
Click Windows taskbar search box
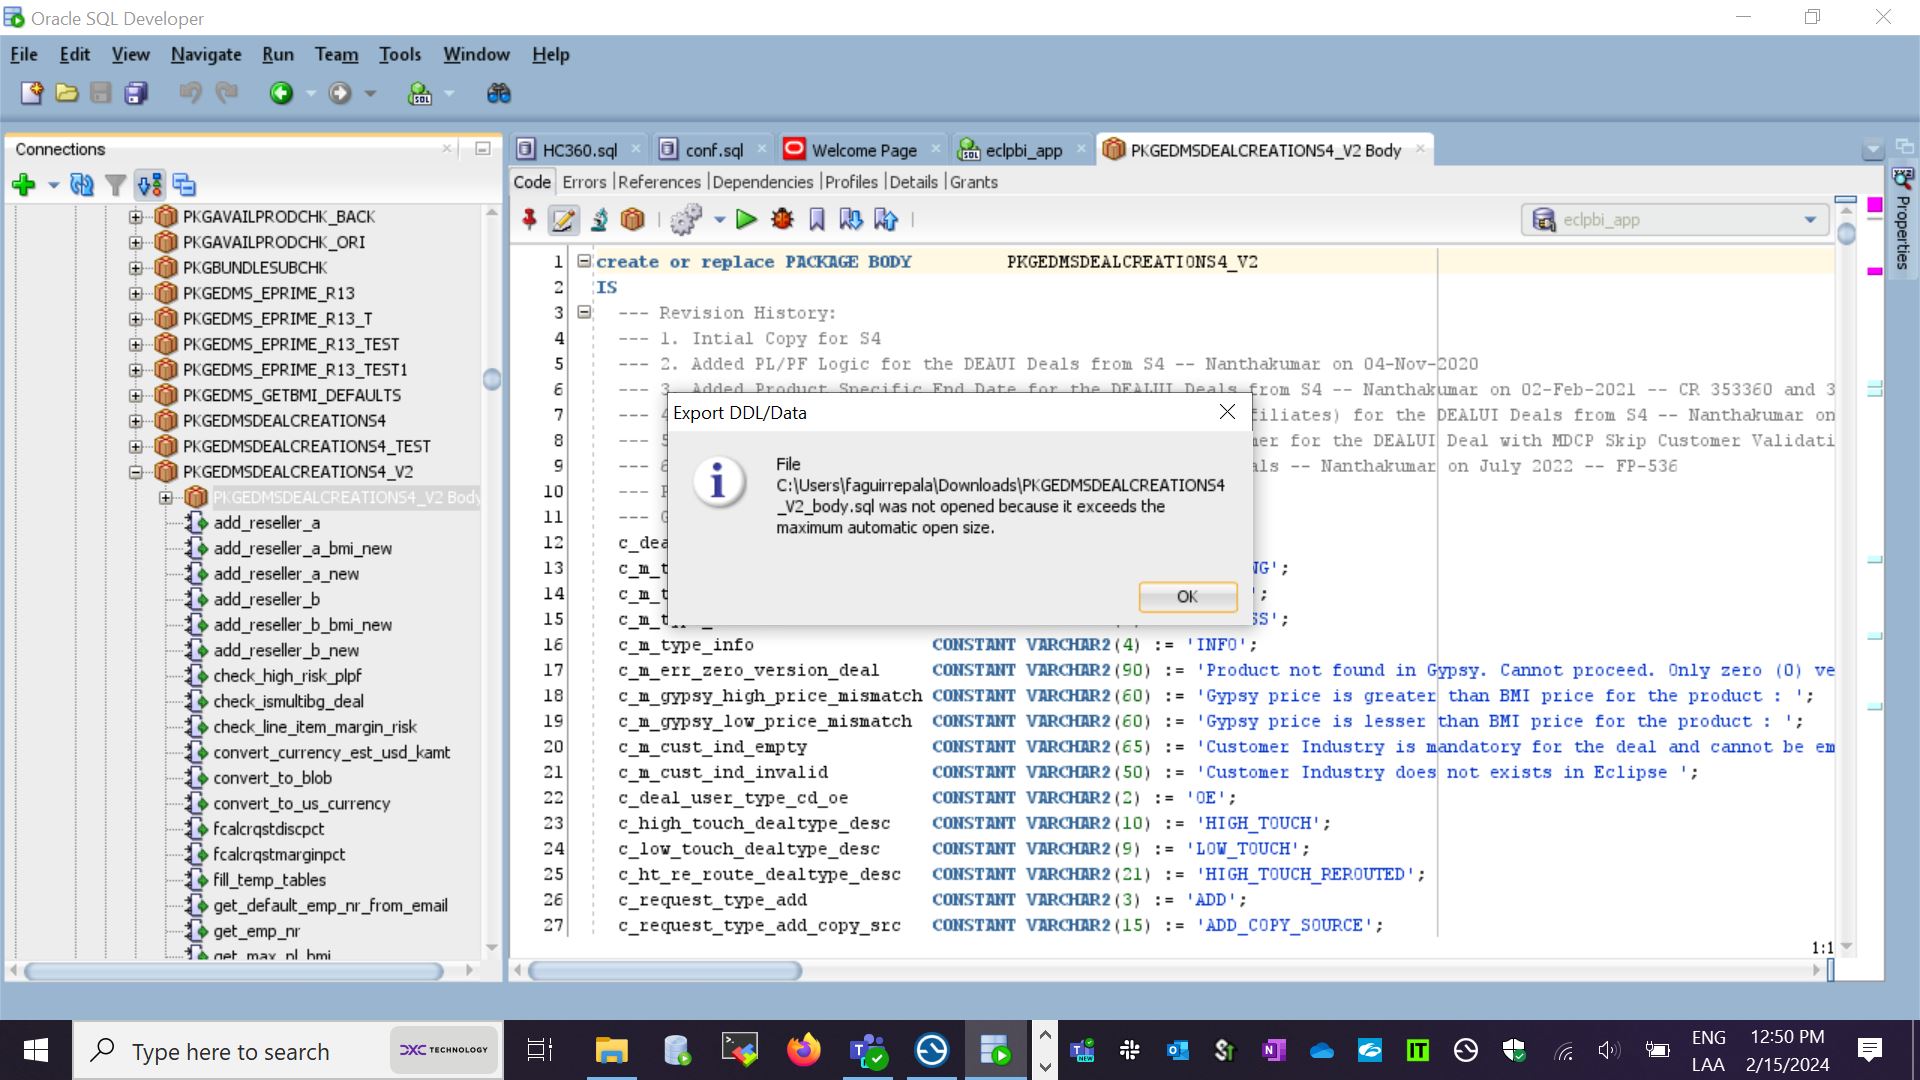288,1051
